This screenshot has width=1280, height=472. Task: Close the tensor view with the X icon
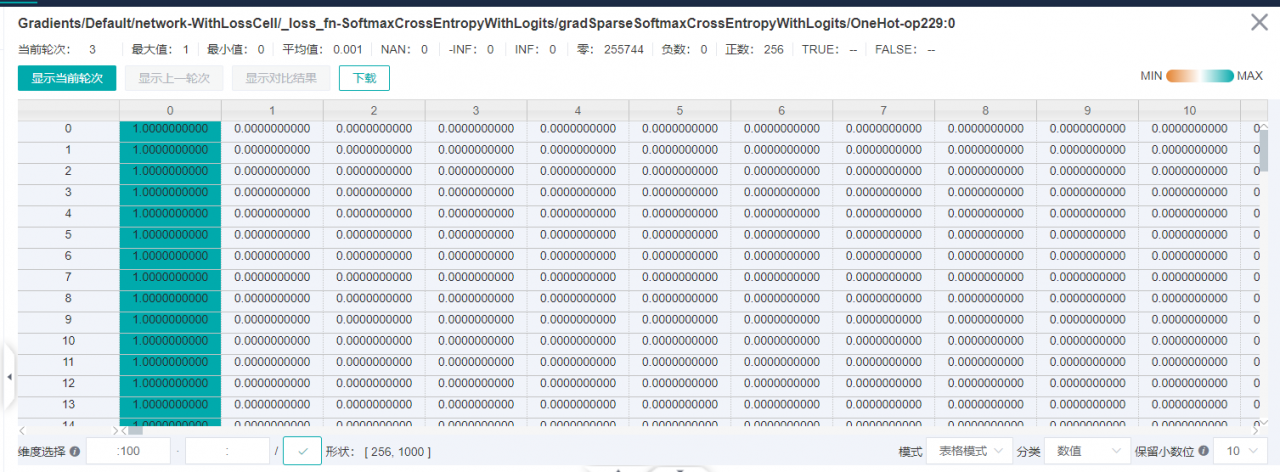click(x=1259, y=22)
